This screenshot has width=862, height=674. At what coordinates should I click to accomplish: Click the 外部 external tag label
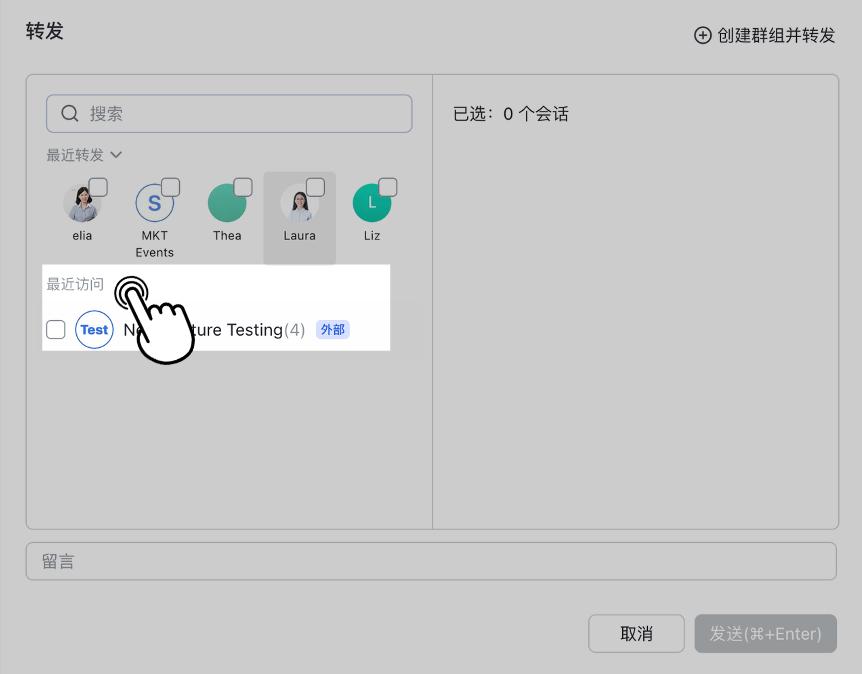pyautogui.click(x=333, y=329)
